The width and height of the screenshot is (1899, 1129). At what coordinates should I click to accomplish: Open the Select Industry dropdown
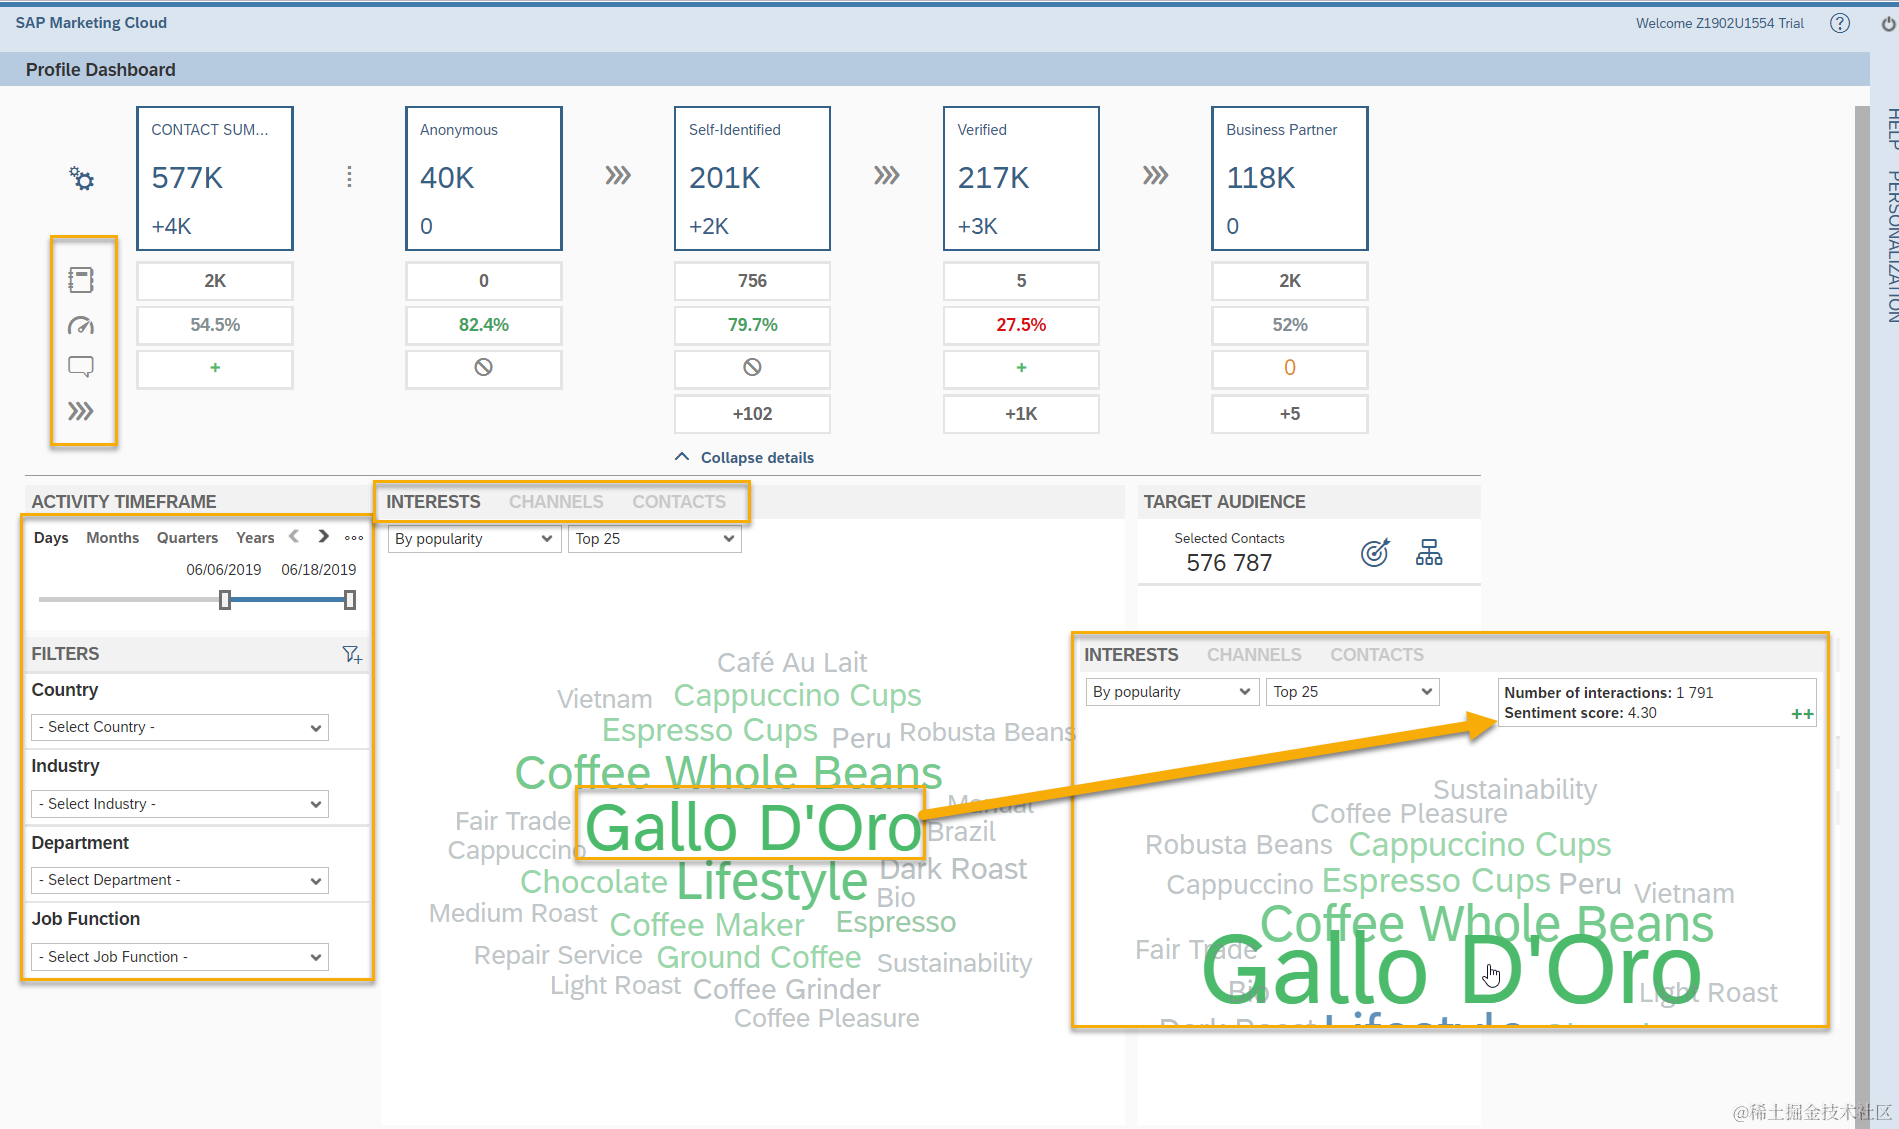(180, 804)
